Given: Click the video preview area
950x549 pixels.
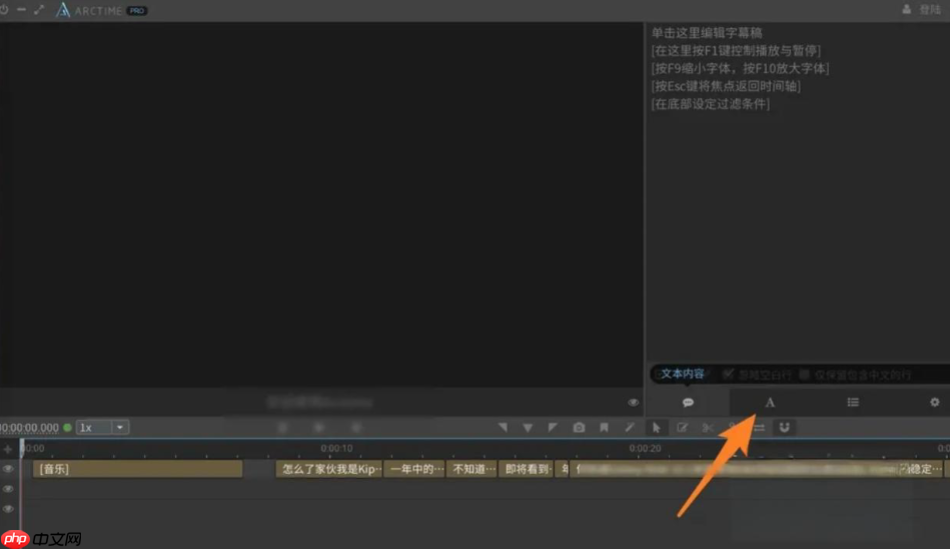Looking at the screenshot, I should point(321,205).
